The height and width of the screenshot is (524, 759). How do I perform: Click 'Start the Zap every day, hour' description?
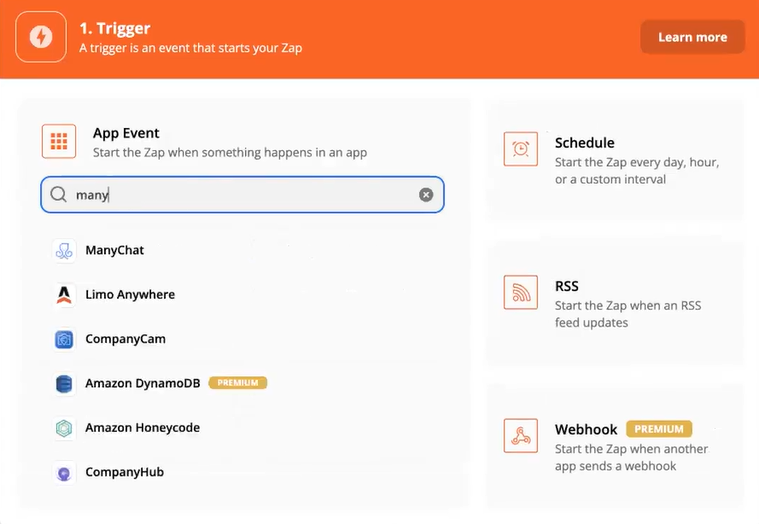[637, 171]
